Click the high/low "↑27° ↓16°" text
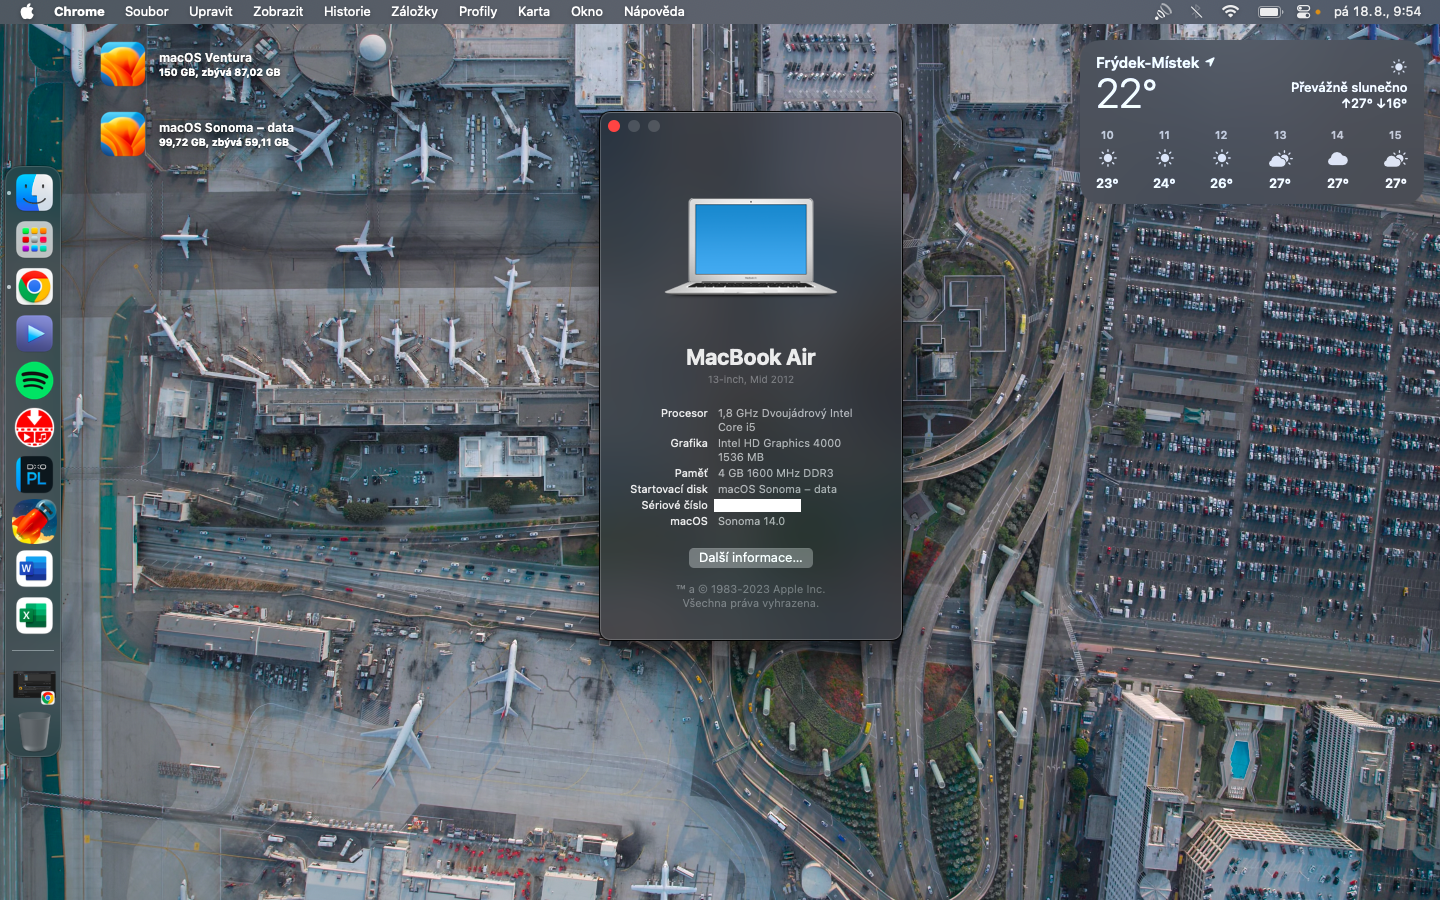The height and width of the screenshot is (900, 1440). (x=1374, y=103)
